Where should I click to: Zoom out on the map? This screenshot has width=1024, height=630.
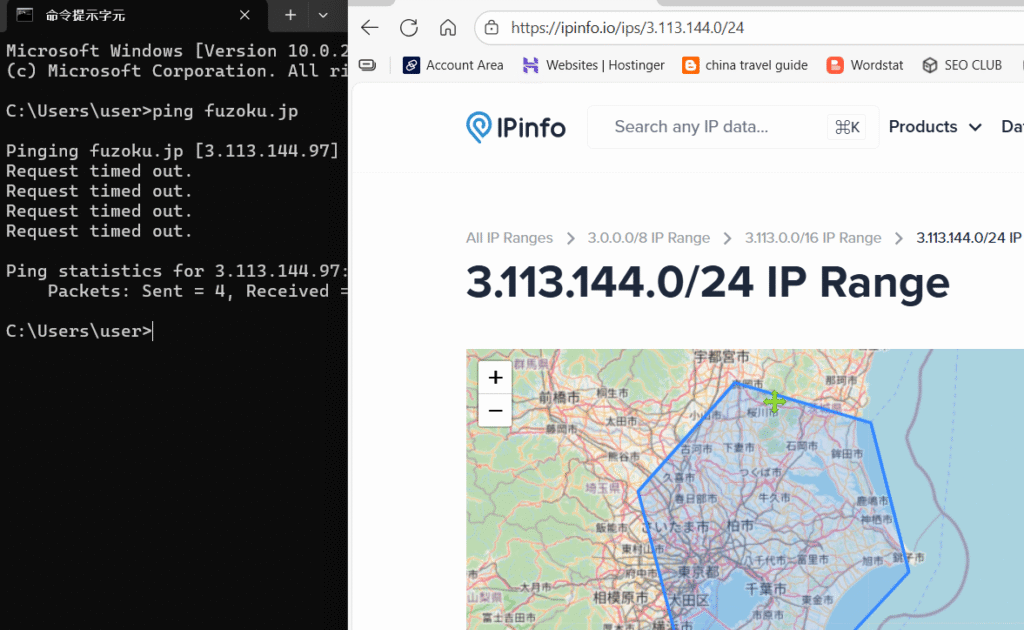point(495,410)
